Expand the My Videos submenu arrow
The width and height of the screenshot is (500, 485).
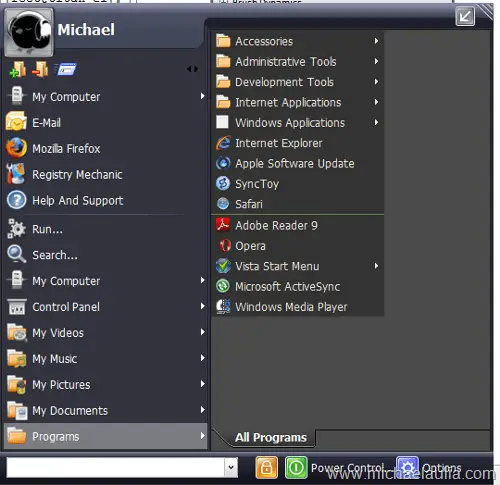point(202,332)
